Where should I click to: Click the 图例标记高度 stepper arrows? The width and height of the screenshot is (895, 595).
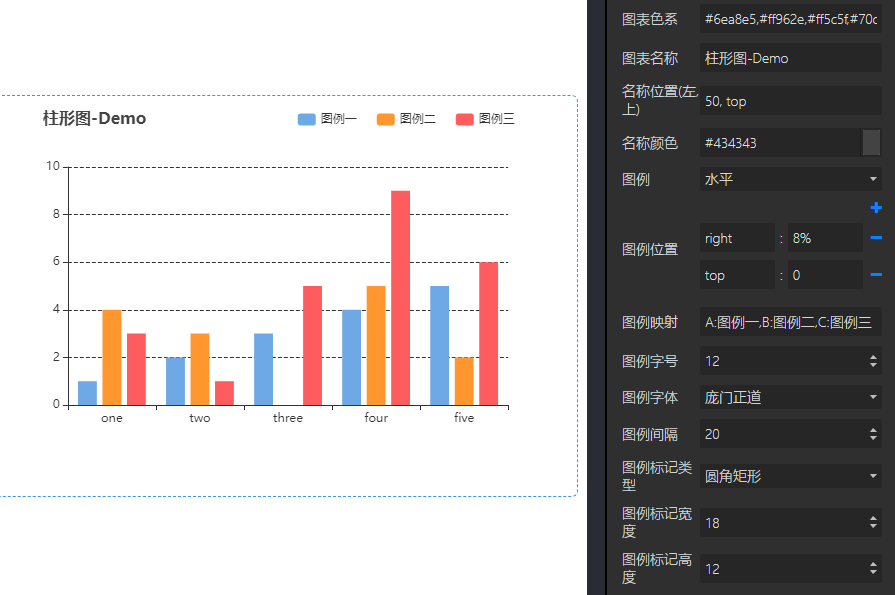[x=874, y=569]
